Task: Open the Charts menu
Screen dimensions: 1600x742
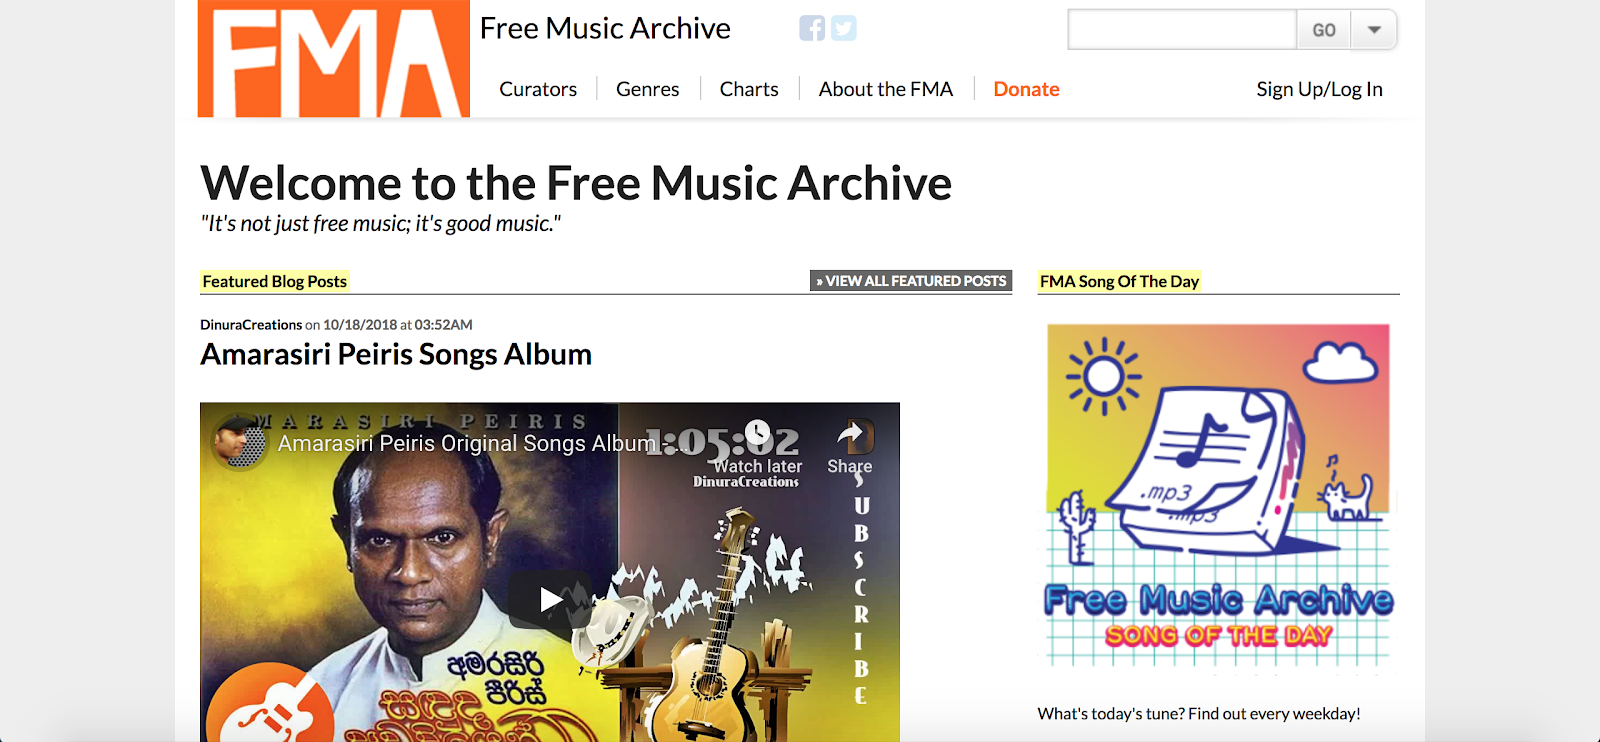Action: coord(749,89)
